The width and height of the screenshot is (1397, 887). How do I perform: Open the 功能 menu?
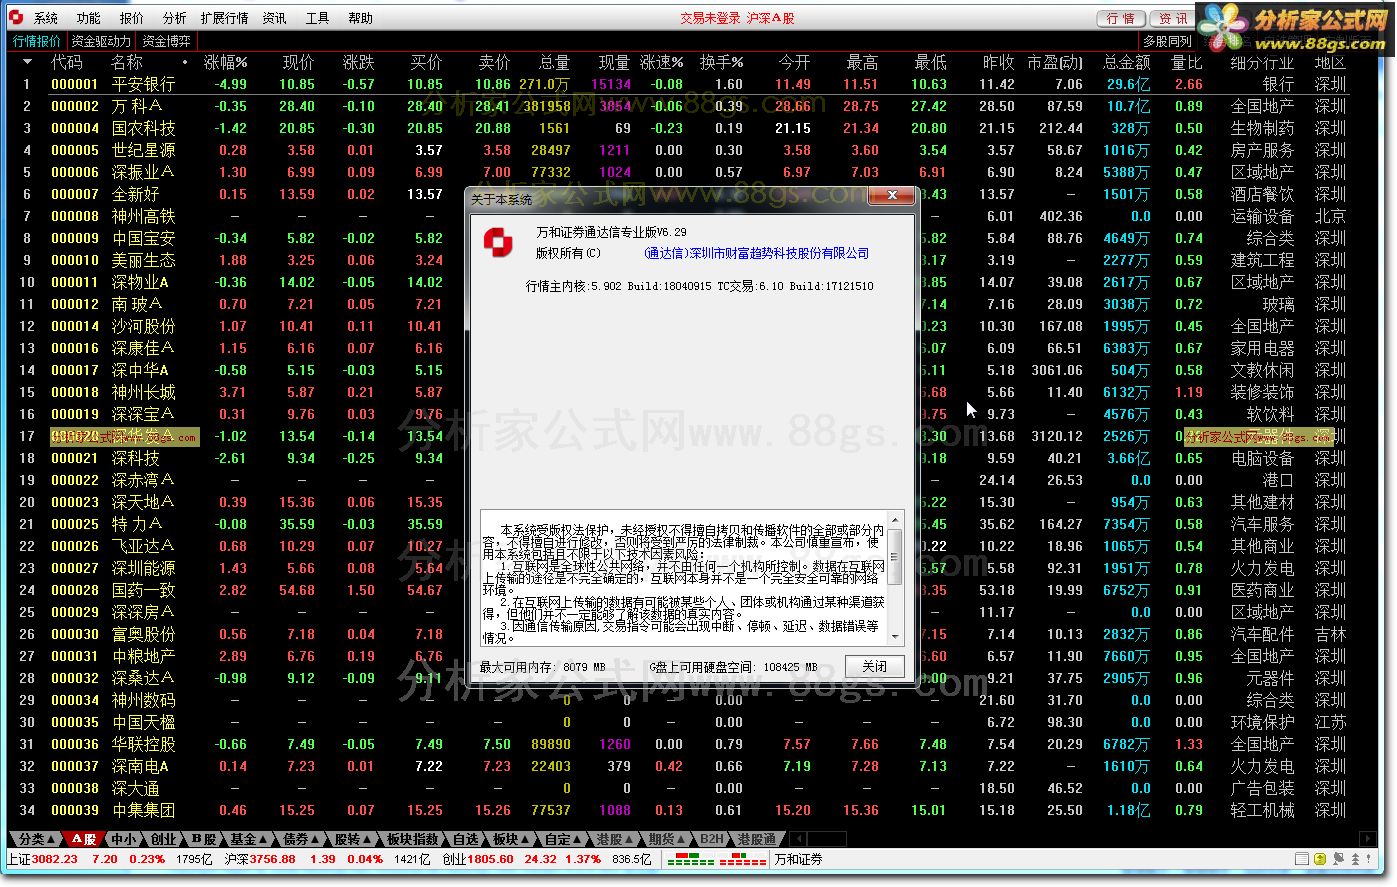(x=88, y=18)
